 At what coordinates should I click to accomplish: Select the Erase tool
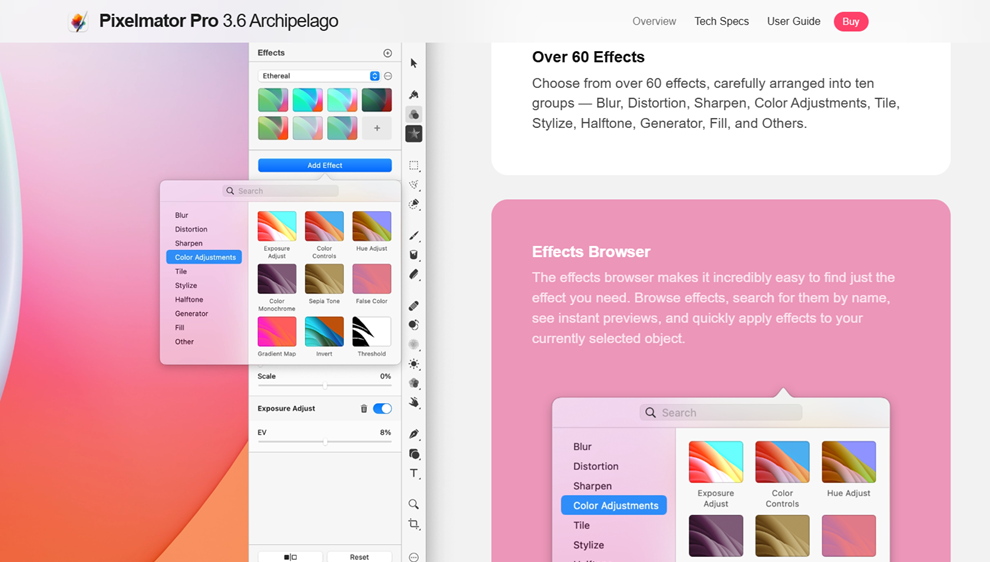pyautogui.click(x=414, y=274)
